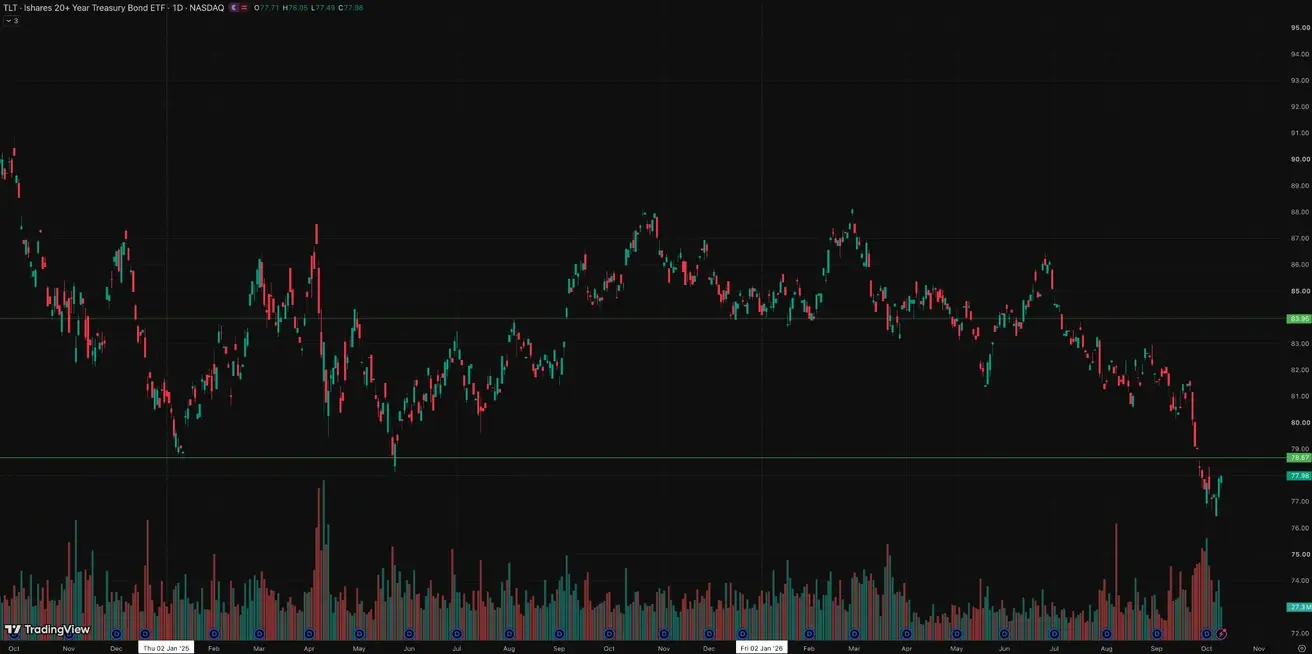Select the dividend marker above Thu 02 Jan '25
The image size is (1312, 654).
(x=145, y=634)
